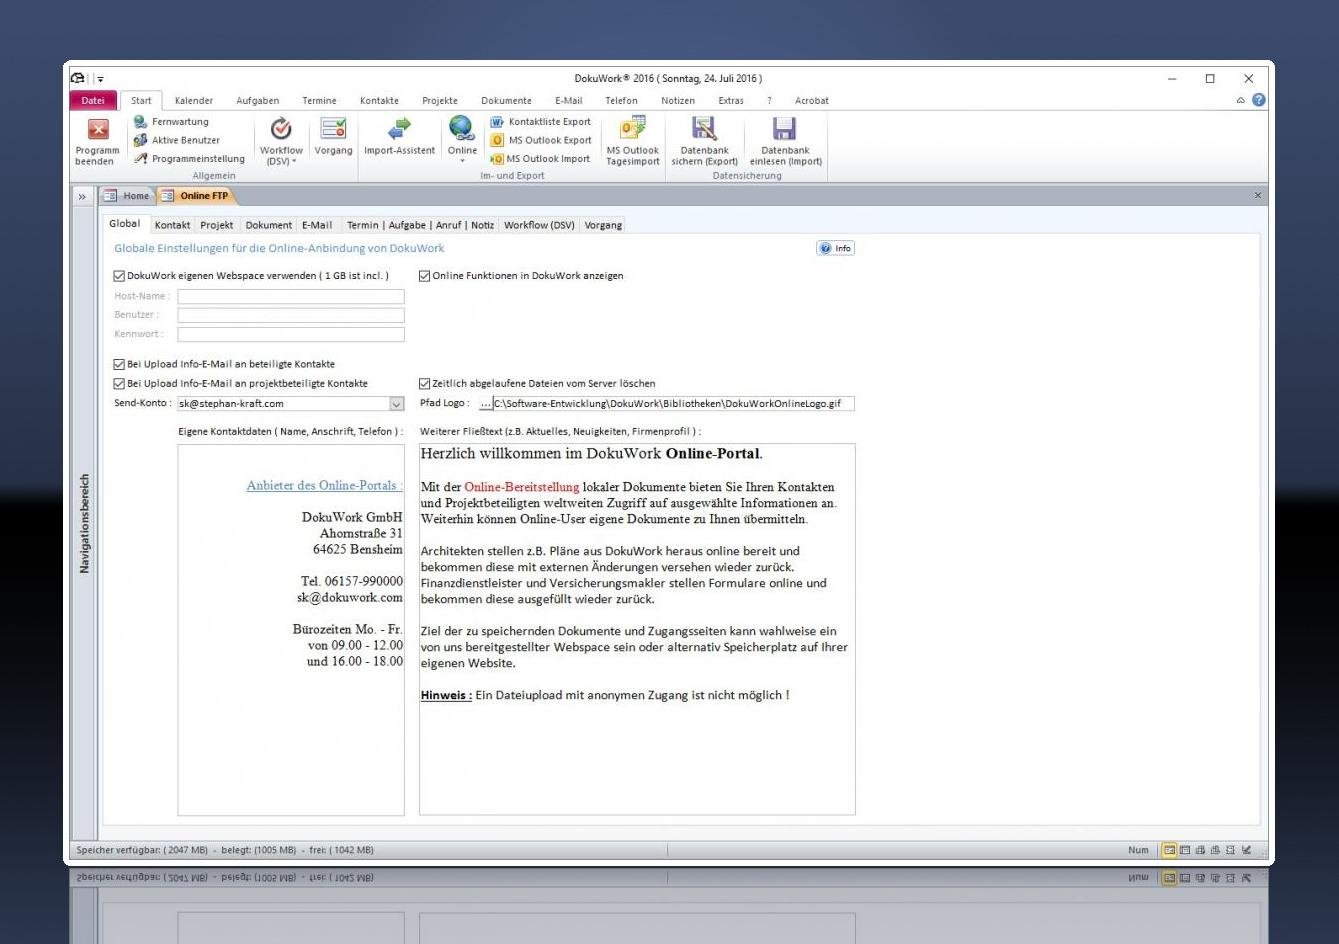Click the Info button
The width and height of the screenshot is (1339, 944).
click(836, 248)
